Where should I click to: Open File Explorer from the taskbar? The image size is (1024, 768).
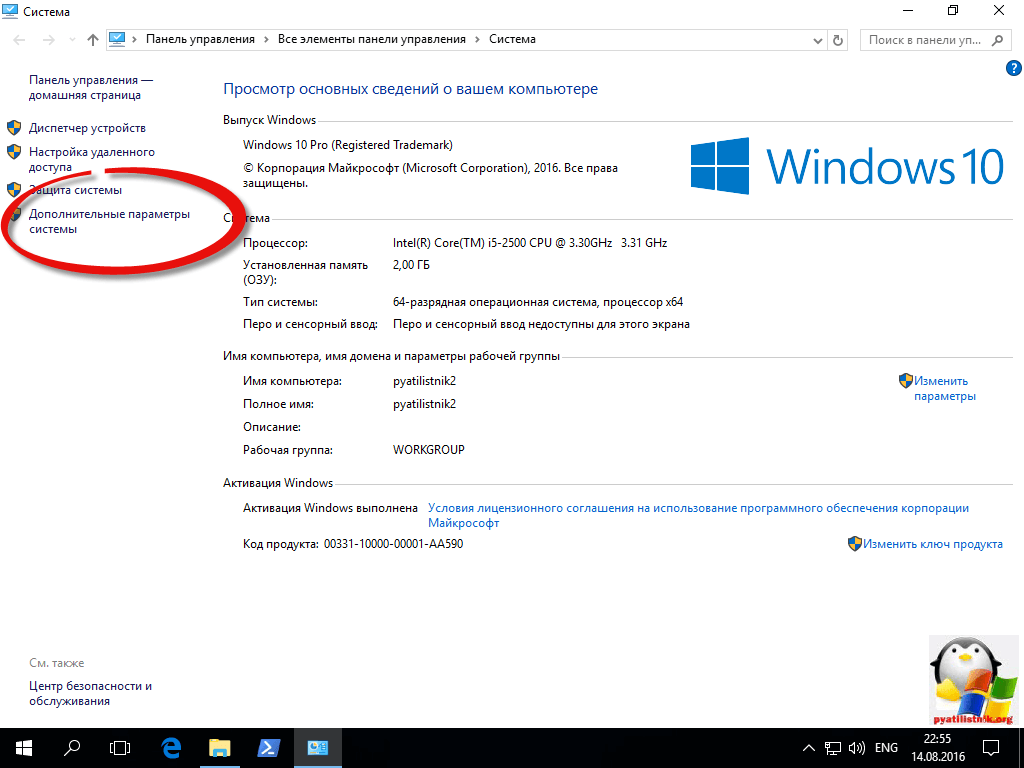pos(220,747)
